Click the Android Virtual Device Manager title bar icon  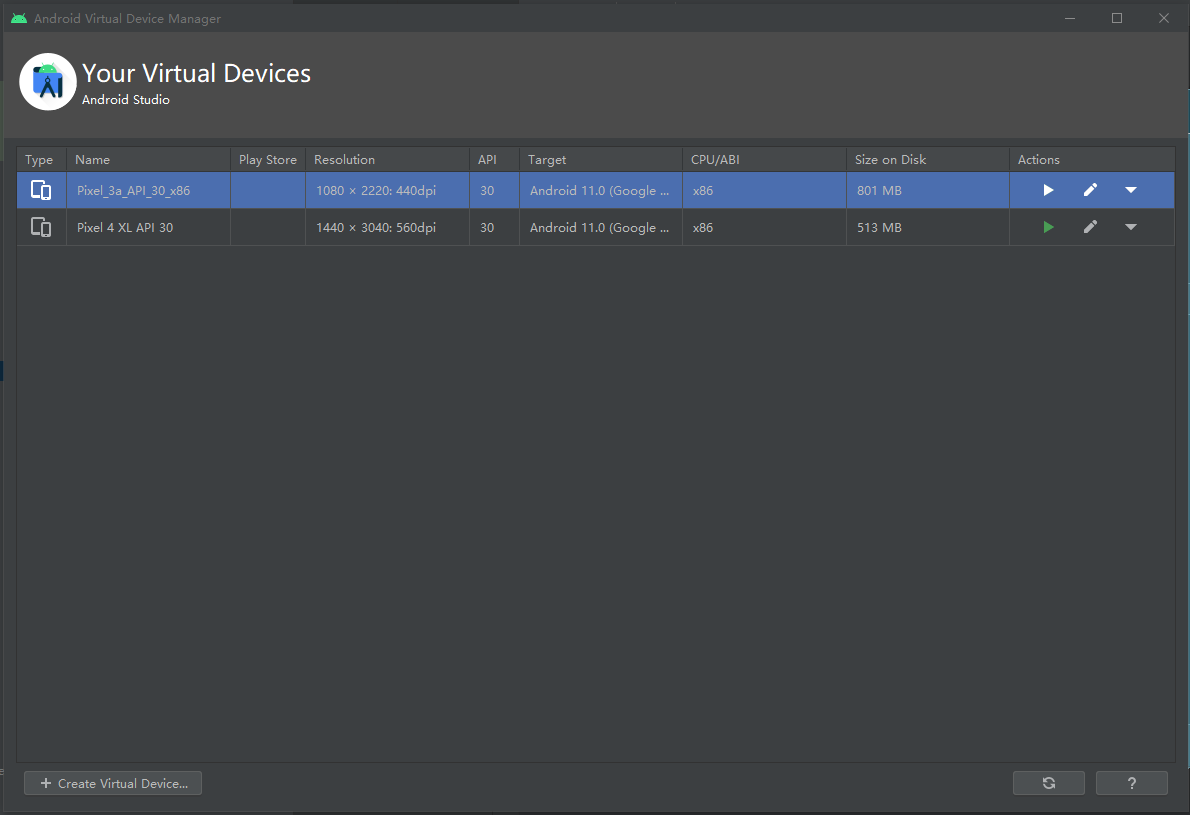18,17
